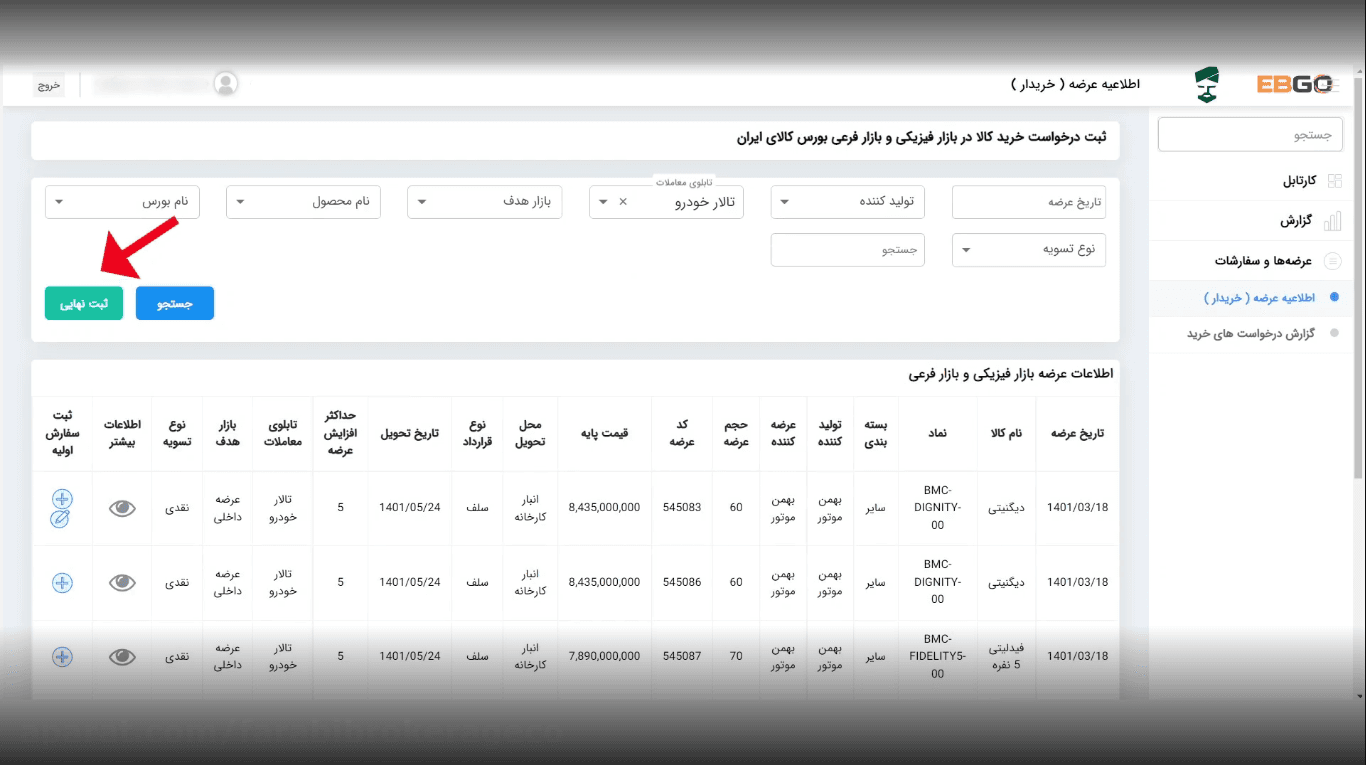Click the محل تحویل column header
This screenshot has height=765, width=1366.
[x=531, y=434]
